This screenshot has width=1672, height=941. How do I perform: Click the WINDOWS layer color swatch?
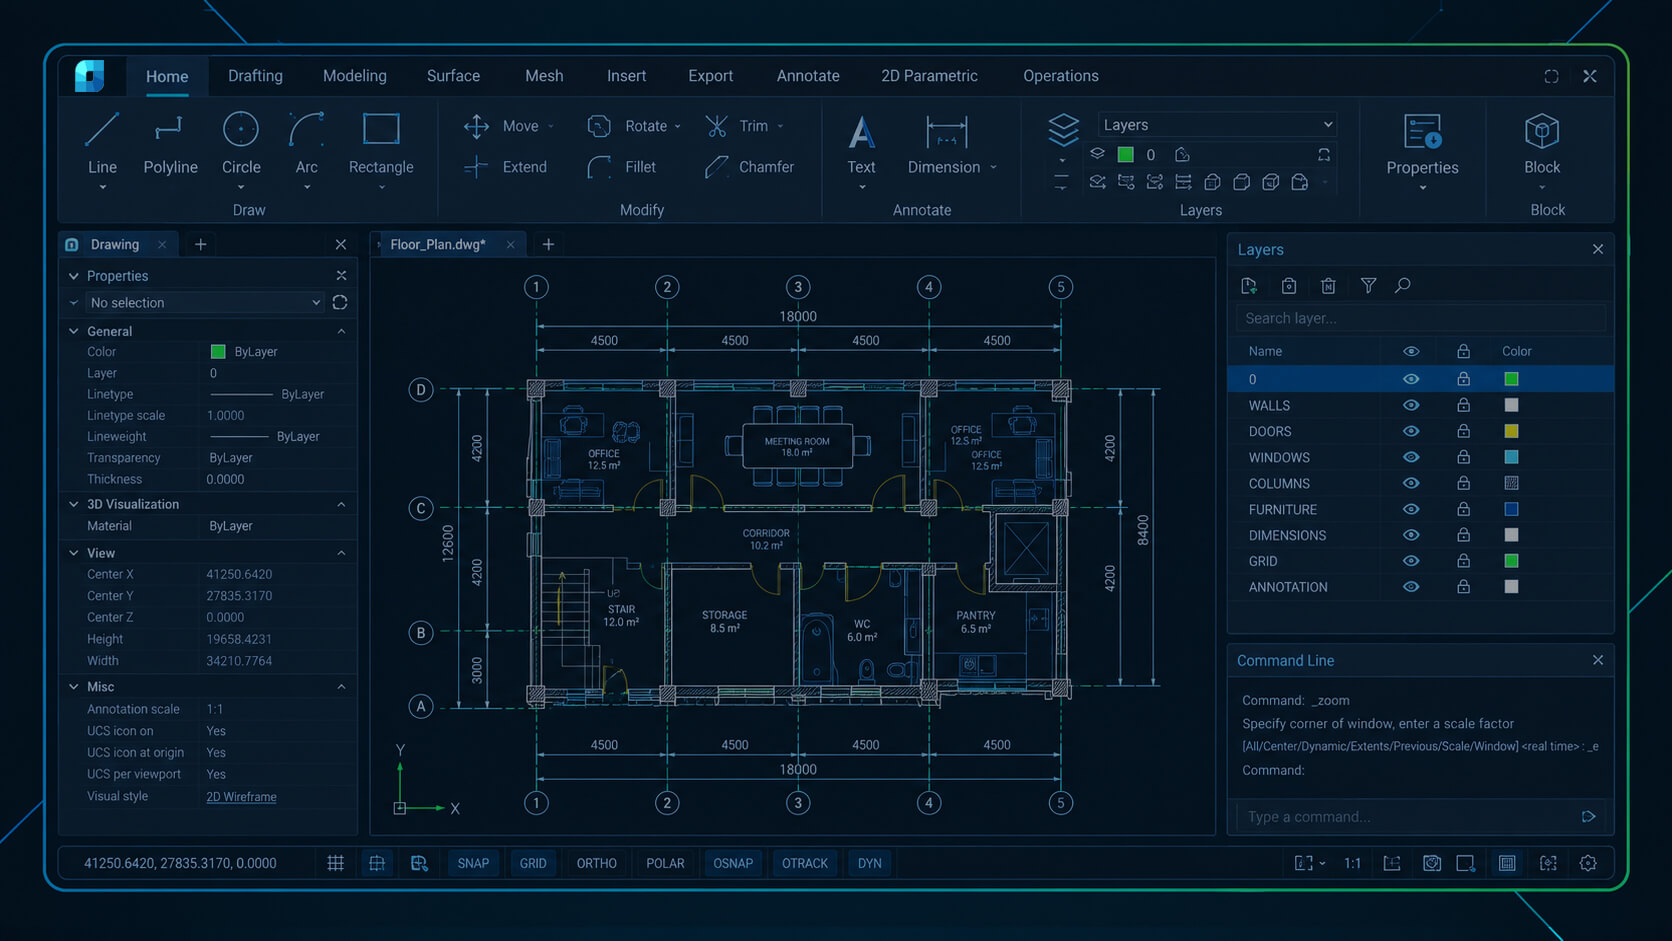(1511, 457)
